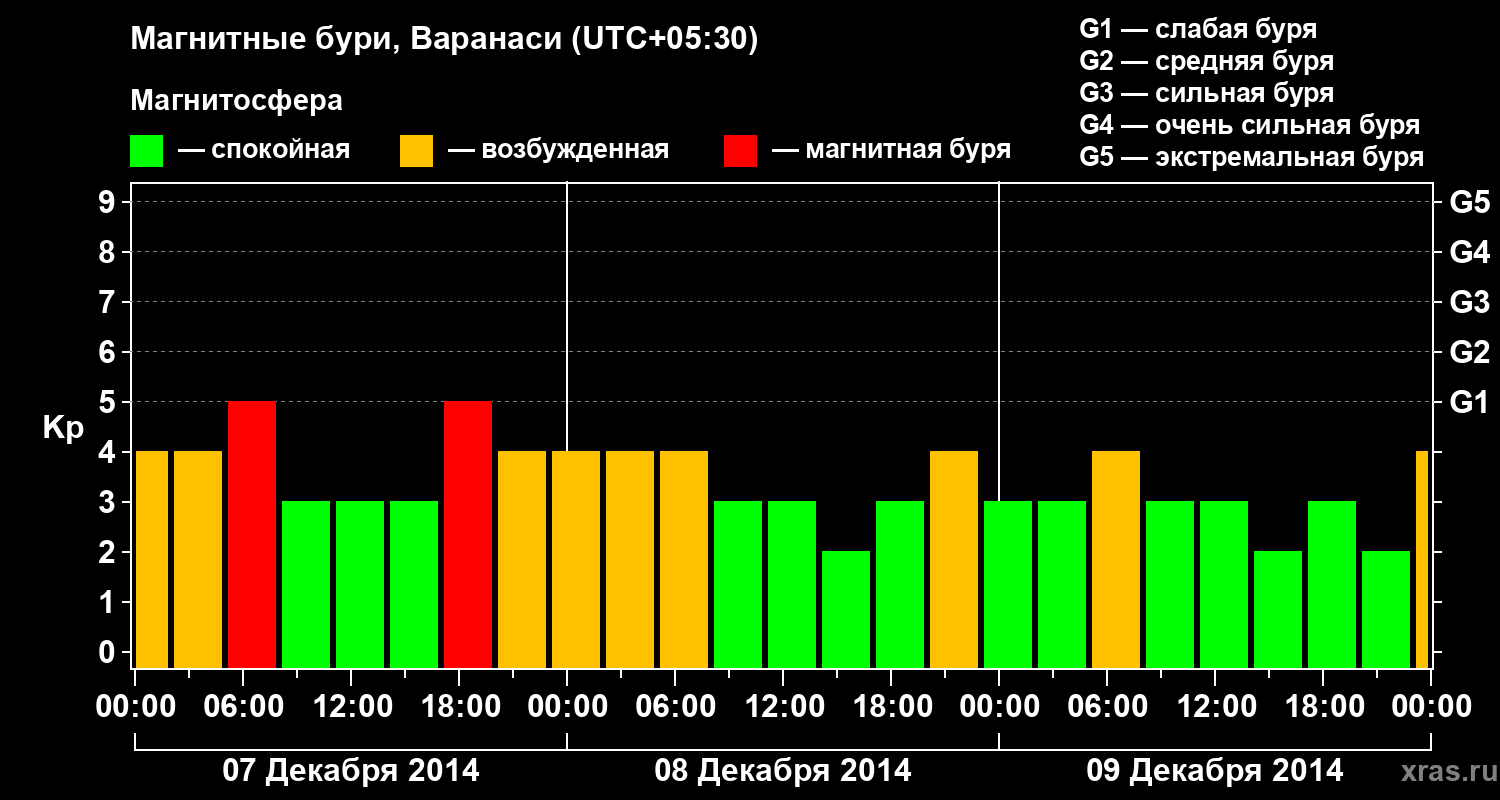Click the '07 Декабря 2014' date label
The width and height of the screenshot is (1500, 800).
tap(350, 771)
